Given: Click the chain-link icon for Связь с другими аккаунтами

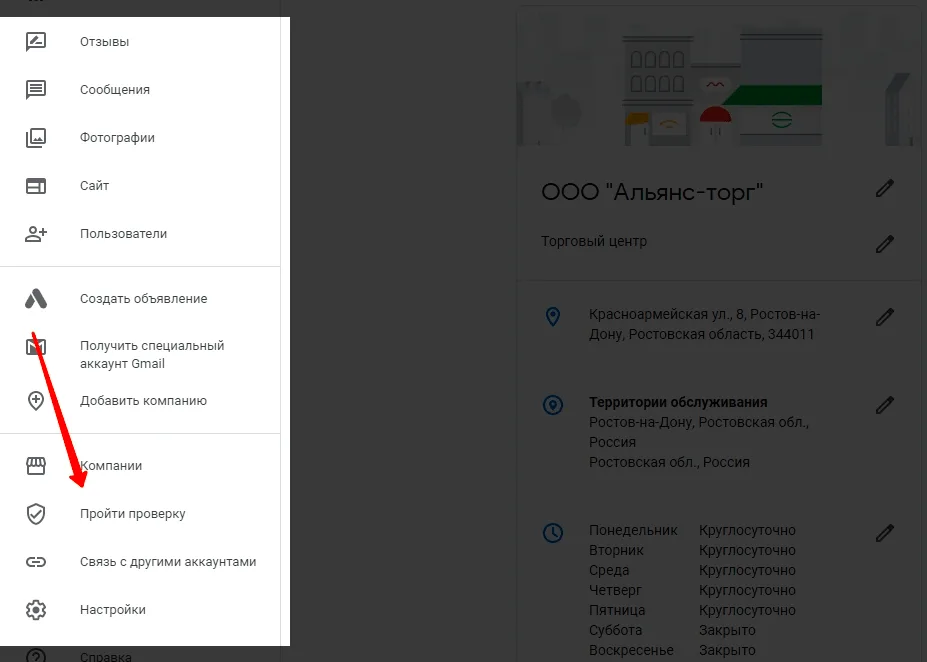Looking at the screenshot, I should click(x=36, y=562).
